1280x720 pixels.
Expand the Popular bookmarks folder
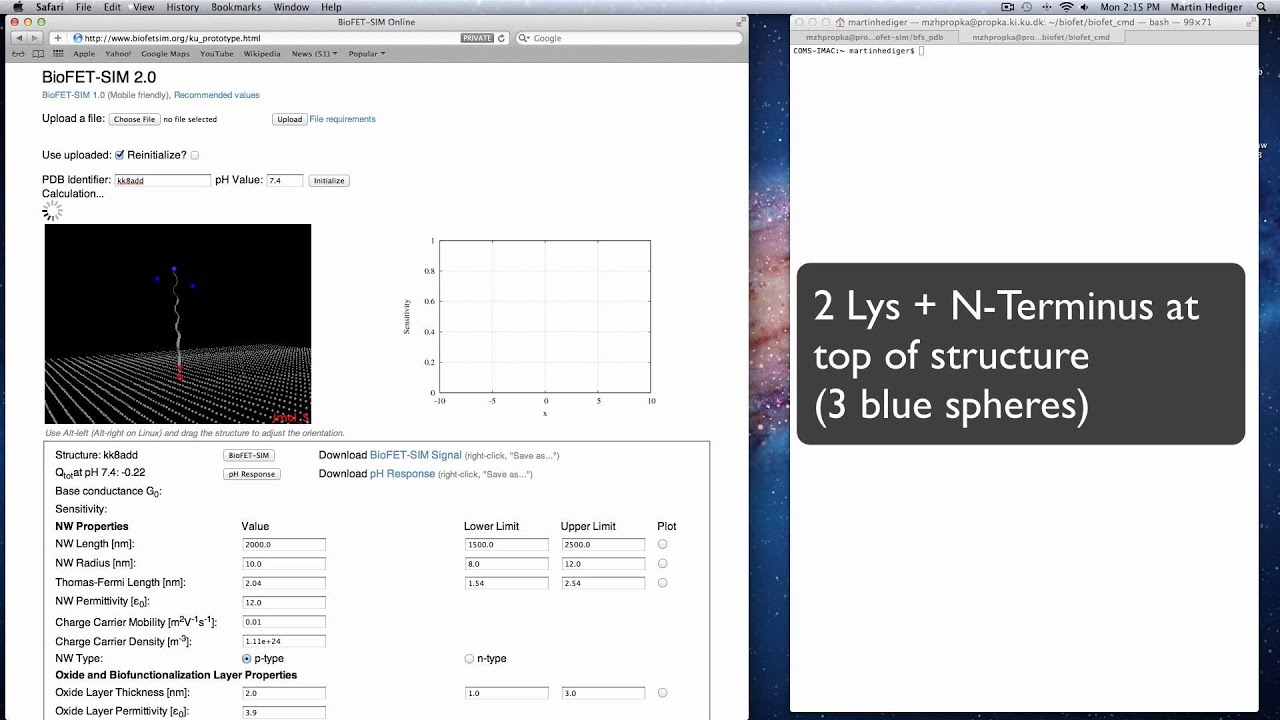tap(366, 54)
